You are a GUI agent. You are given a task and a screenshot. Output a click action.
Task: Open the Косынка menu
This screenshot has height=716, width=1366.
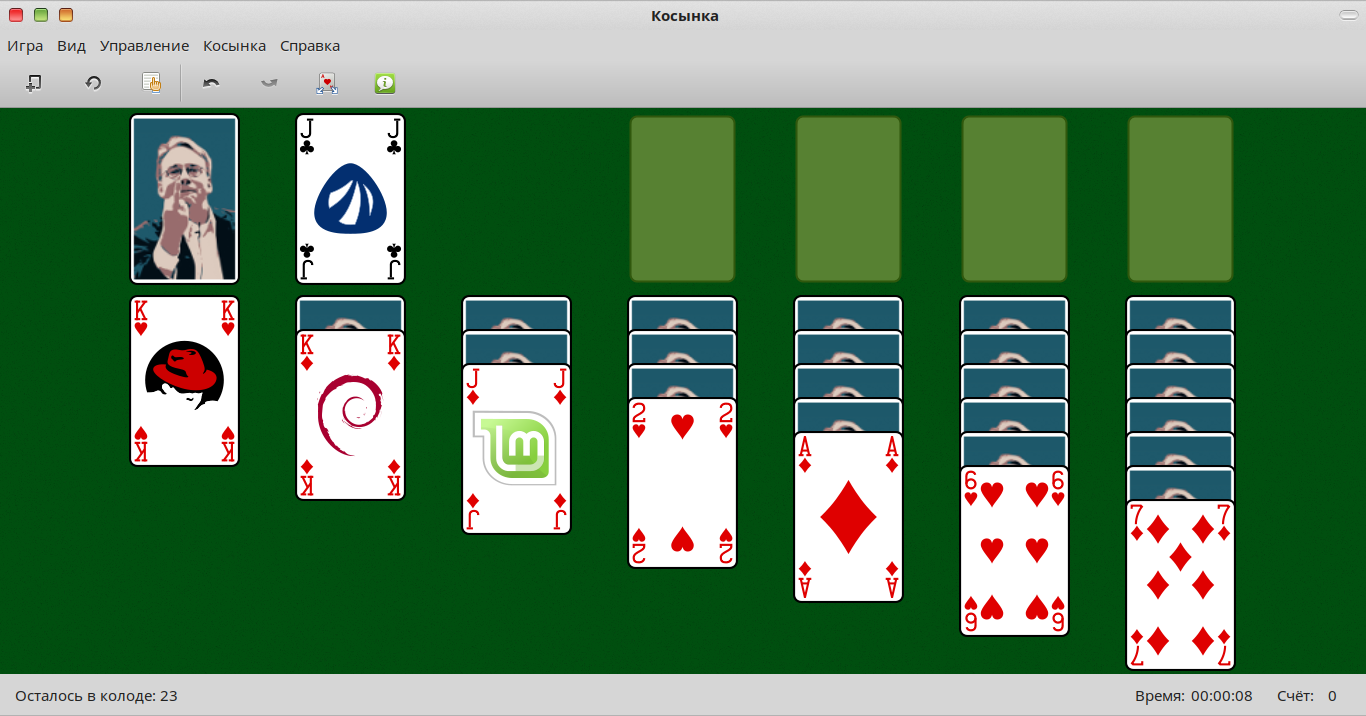[234, 46]
